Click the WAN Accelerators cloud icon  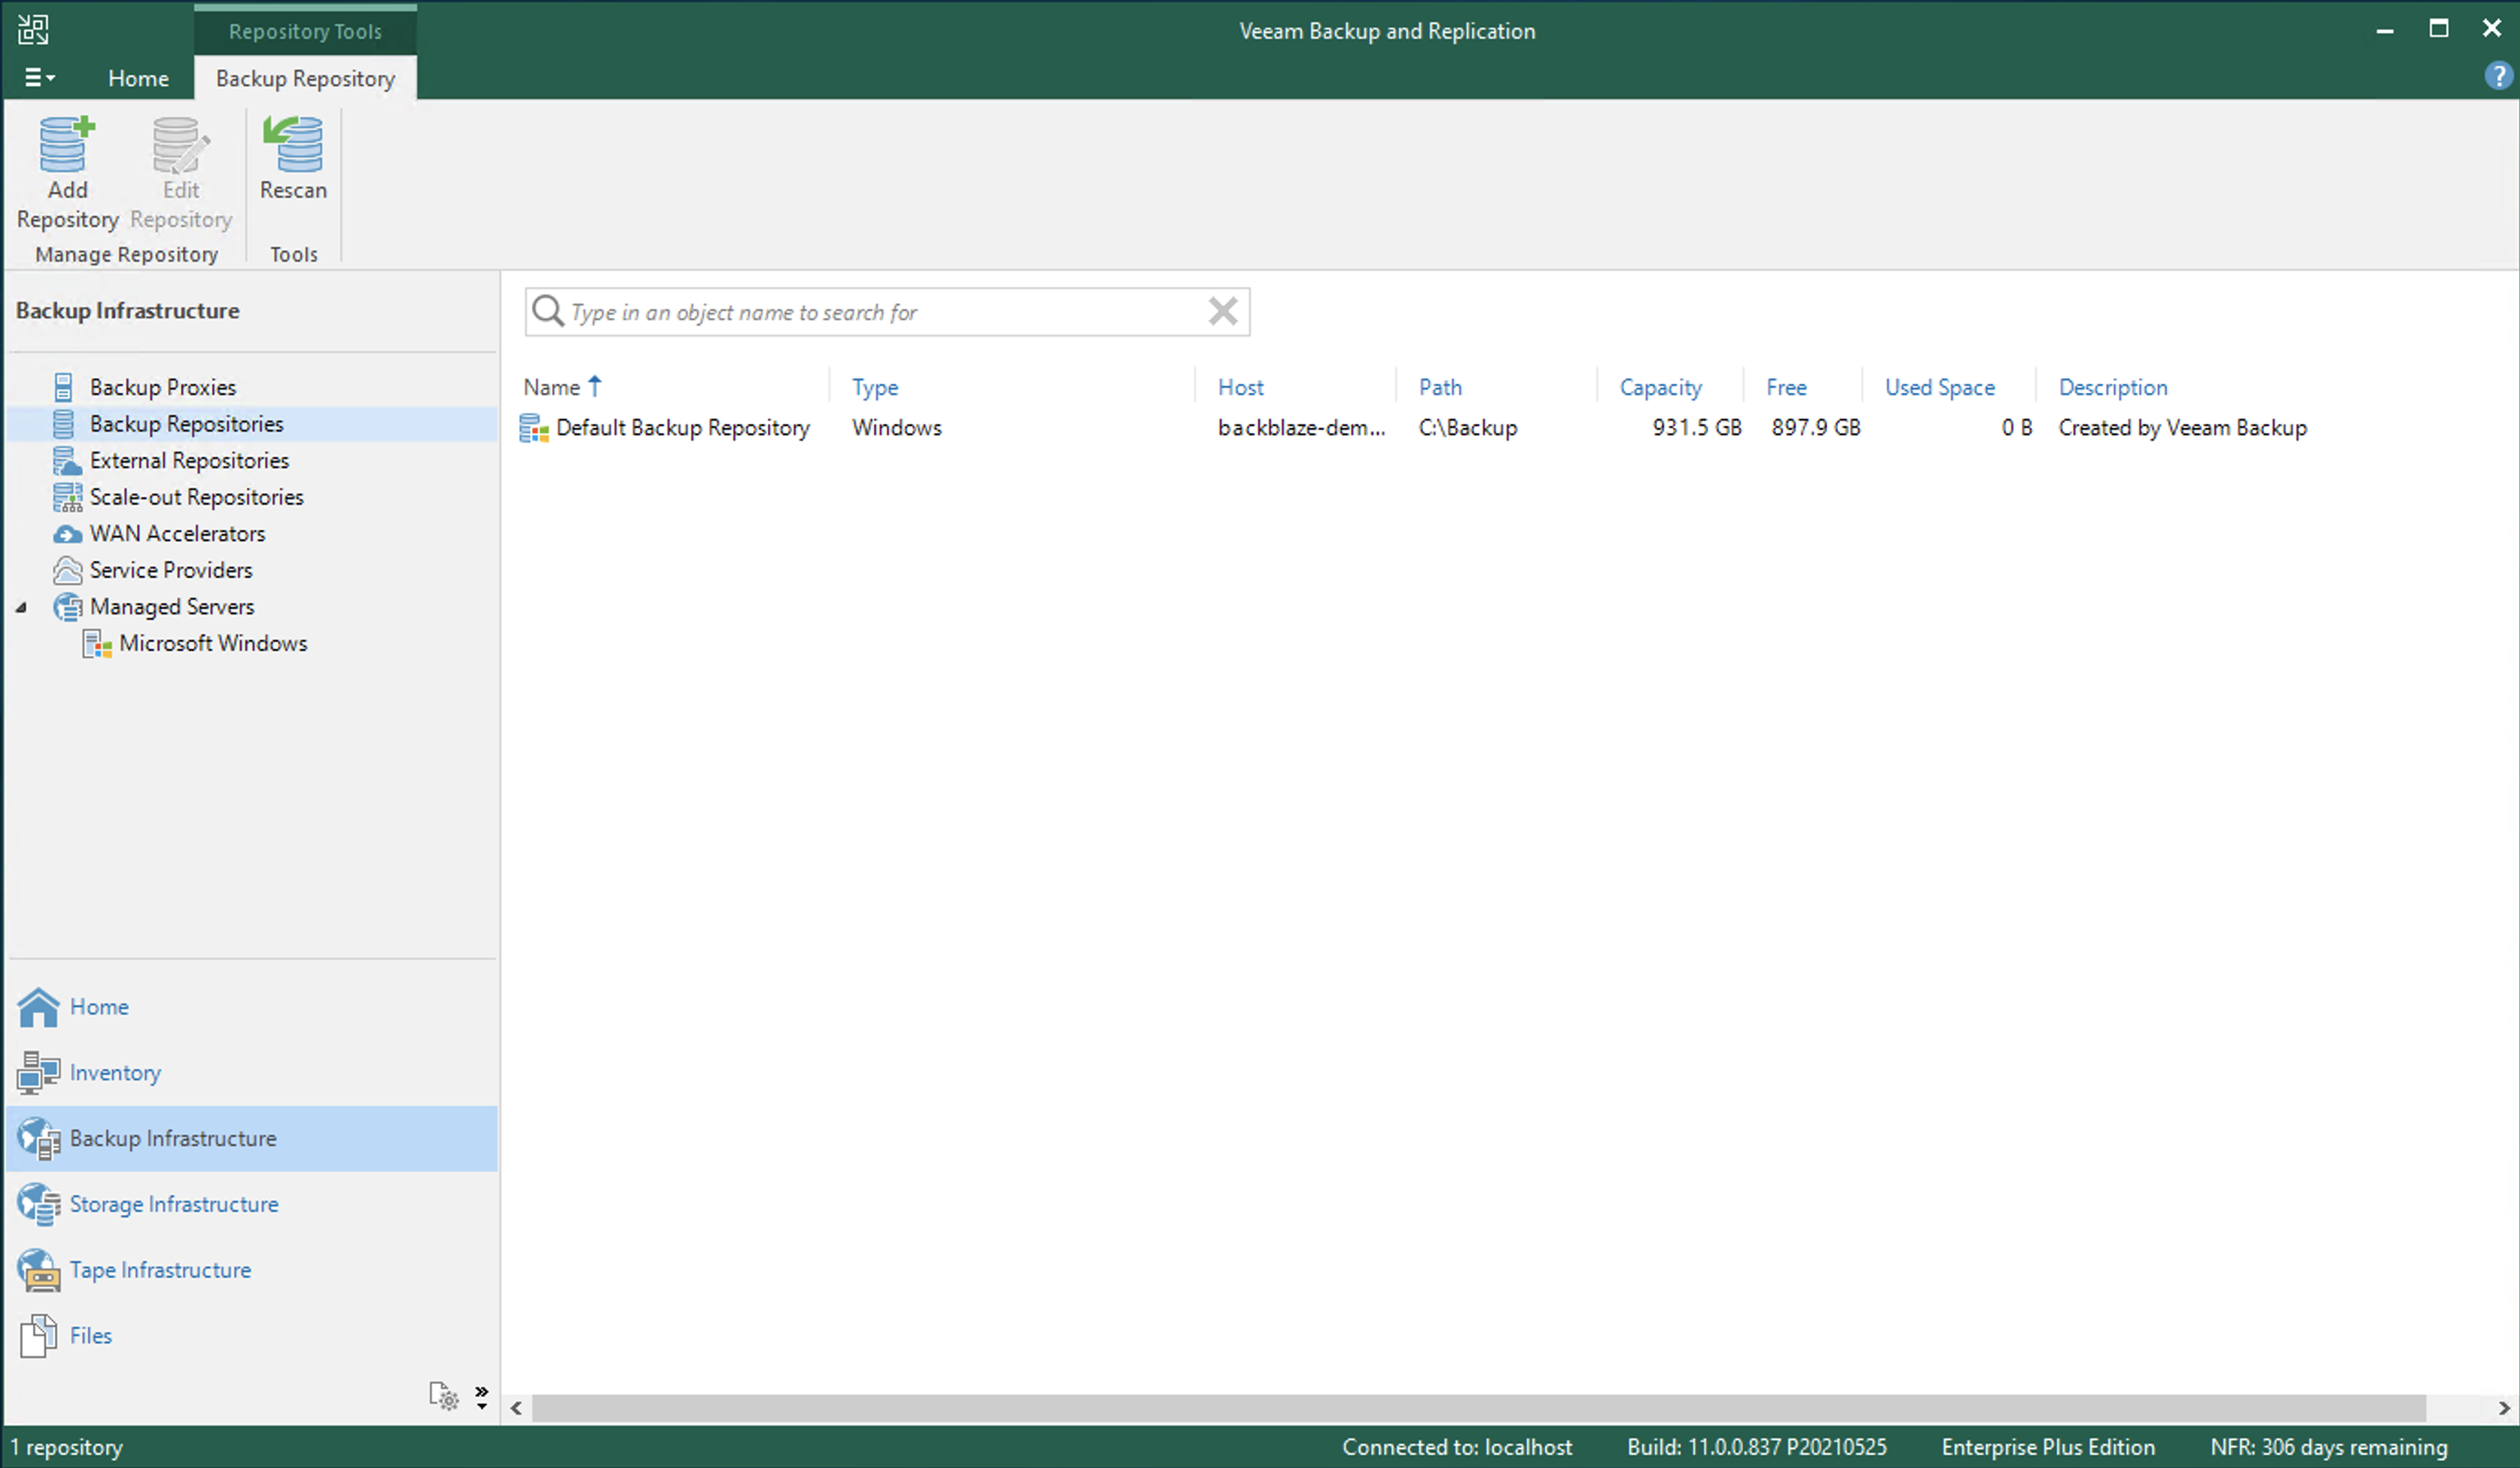67,534
